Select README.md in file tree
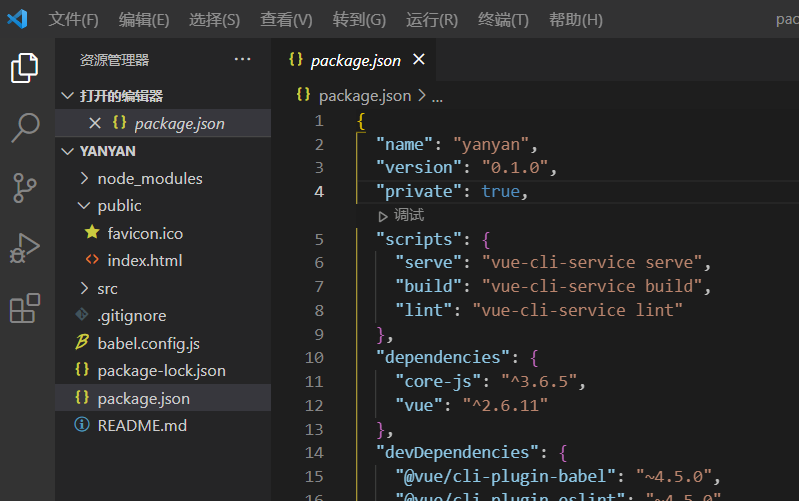This screenshot has height=501, width=799. [x=141, y=425]
